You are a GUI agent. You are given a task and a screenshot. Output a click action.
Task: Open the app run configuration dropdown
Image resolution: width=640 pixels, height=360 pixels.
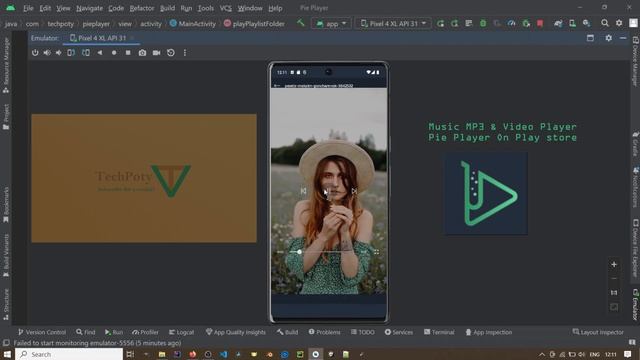(331, 24)
